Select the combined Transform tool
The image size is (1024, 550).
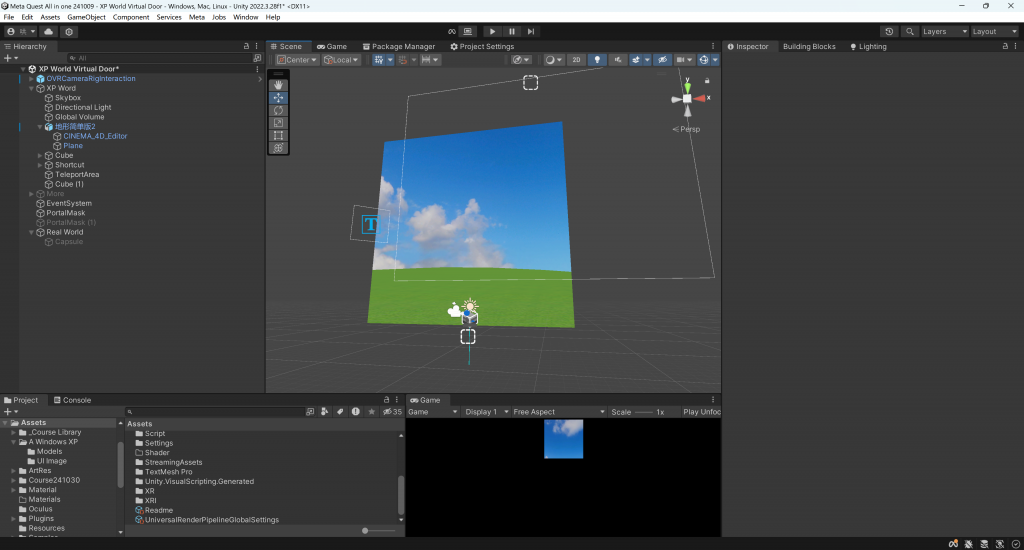(278, 148)
